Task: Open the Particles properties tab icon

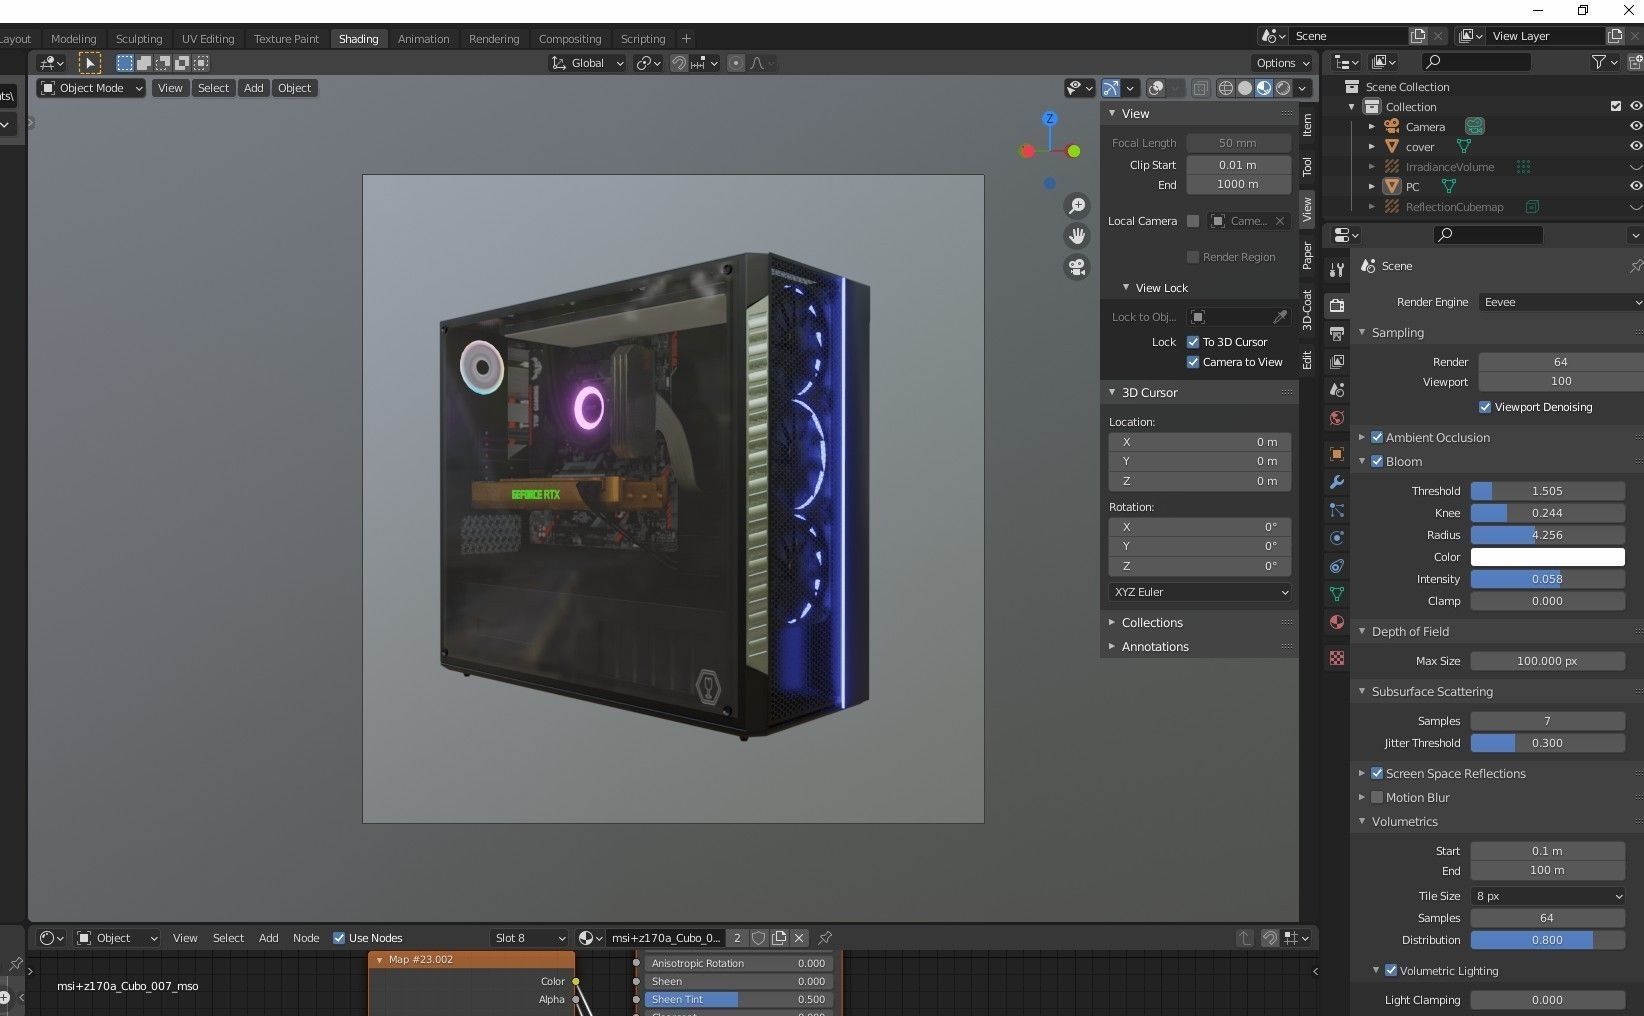Action: [1337, 510]
